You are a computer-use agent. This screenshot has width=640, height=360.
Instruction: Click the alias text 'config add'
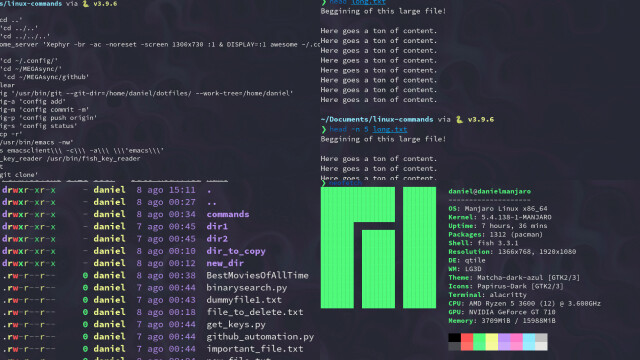(42, 102)
